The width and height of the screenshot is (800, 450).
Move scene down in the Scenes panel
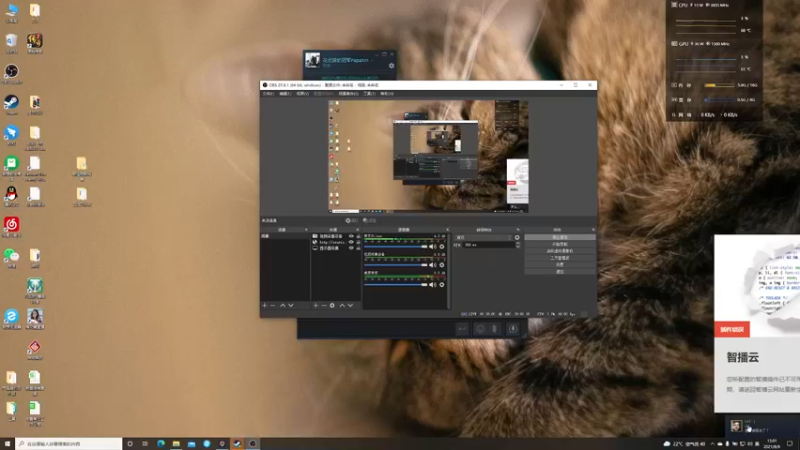tap(291, 306)
